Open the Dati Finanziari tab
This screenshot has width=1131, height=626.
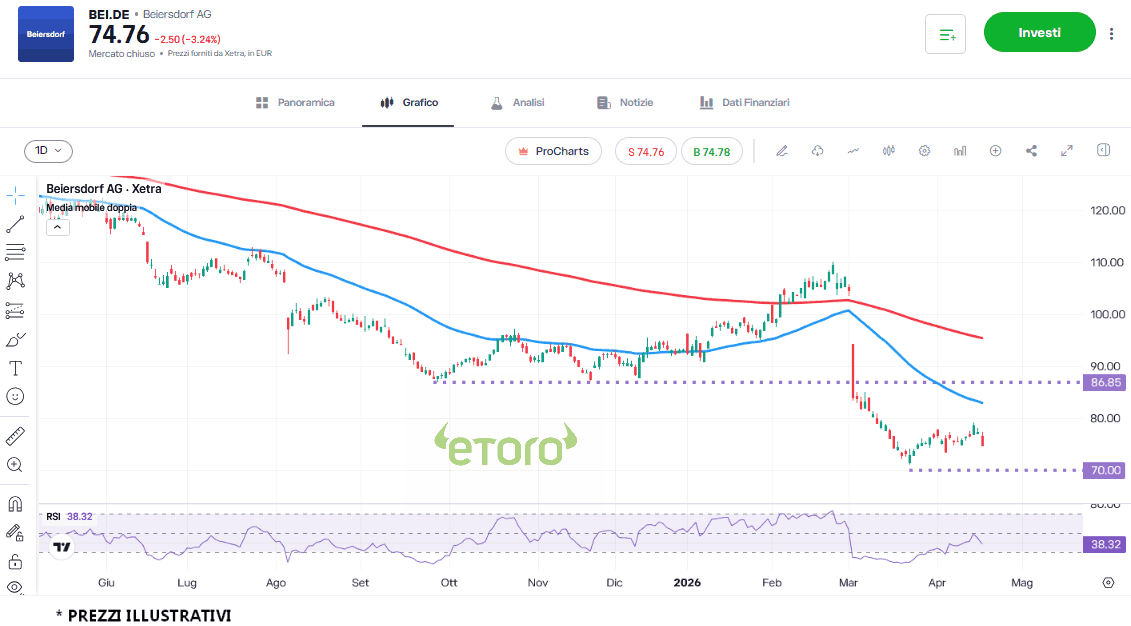744,103
